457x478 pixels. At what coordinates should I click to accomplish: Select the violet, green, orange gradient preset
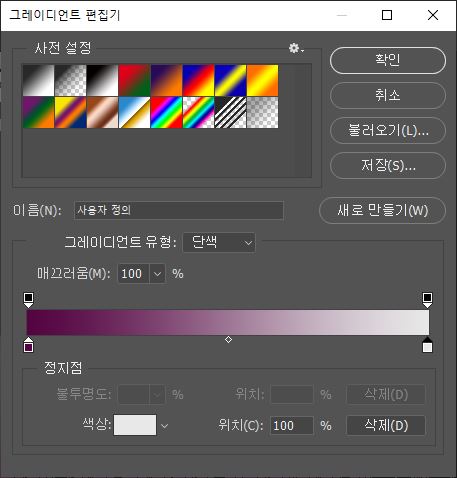click(x=38, y=112)
